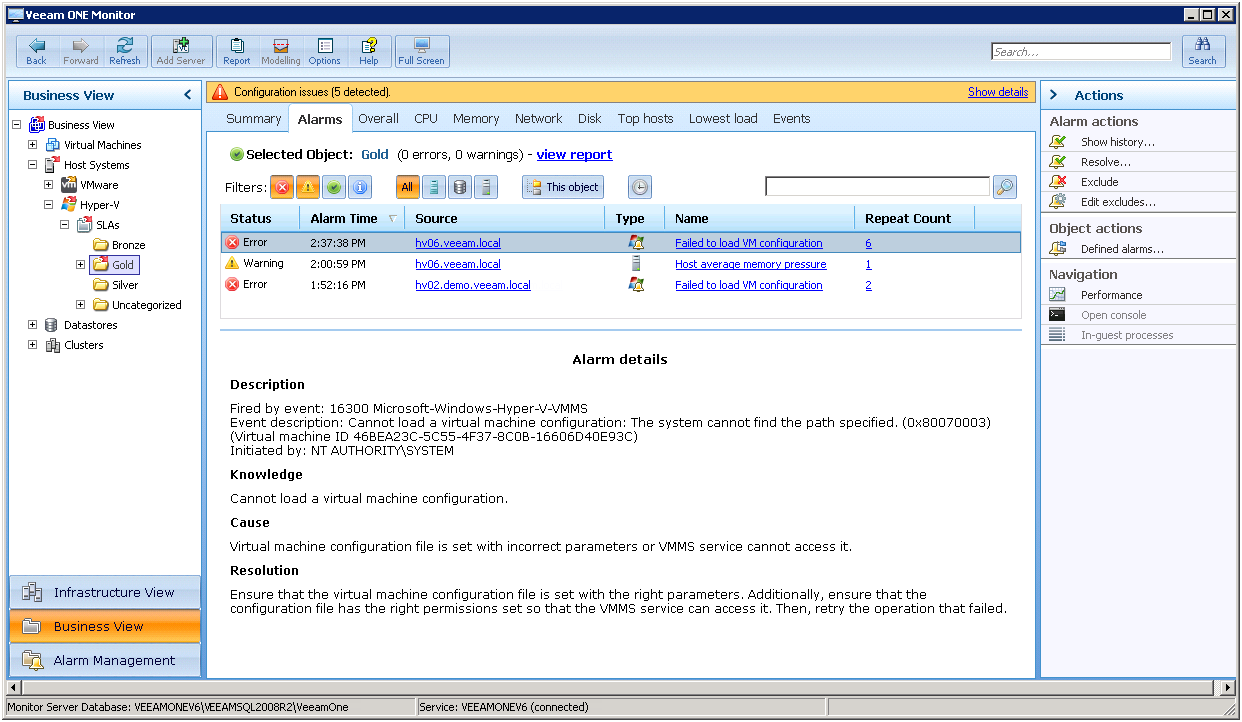Screen dimensions: 1242x722
Task: Click the horizontal scrollbar right arrow
Action: (1229, 688)
